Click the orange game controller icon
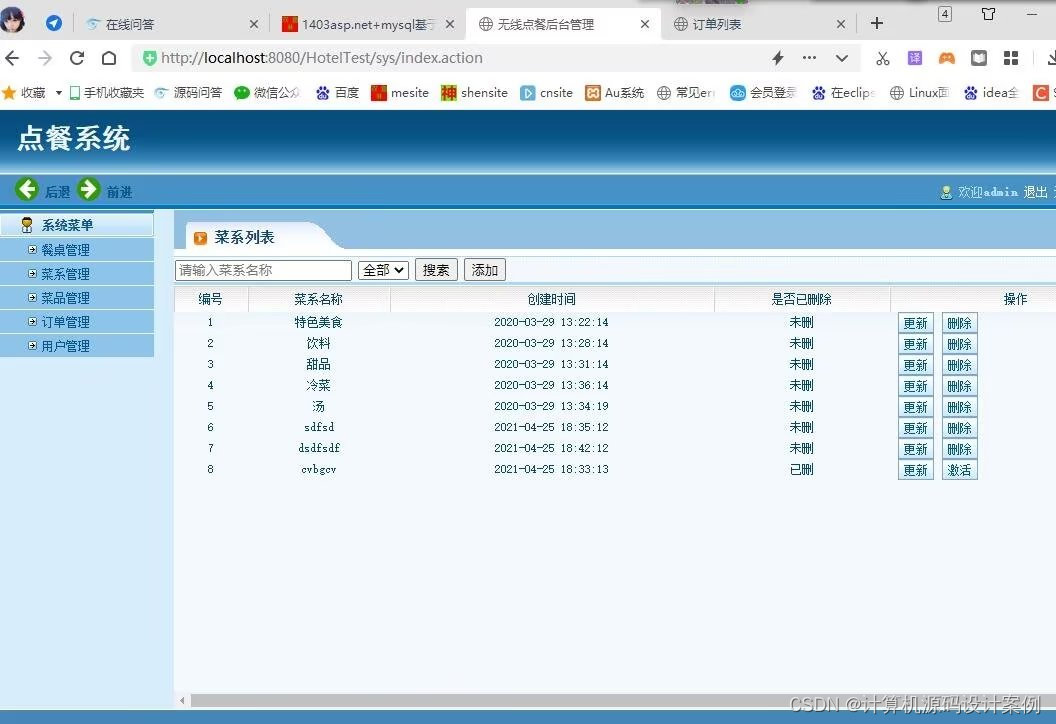 (x=947, y=59)
